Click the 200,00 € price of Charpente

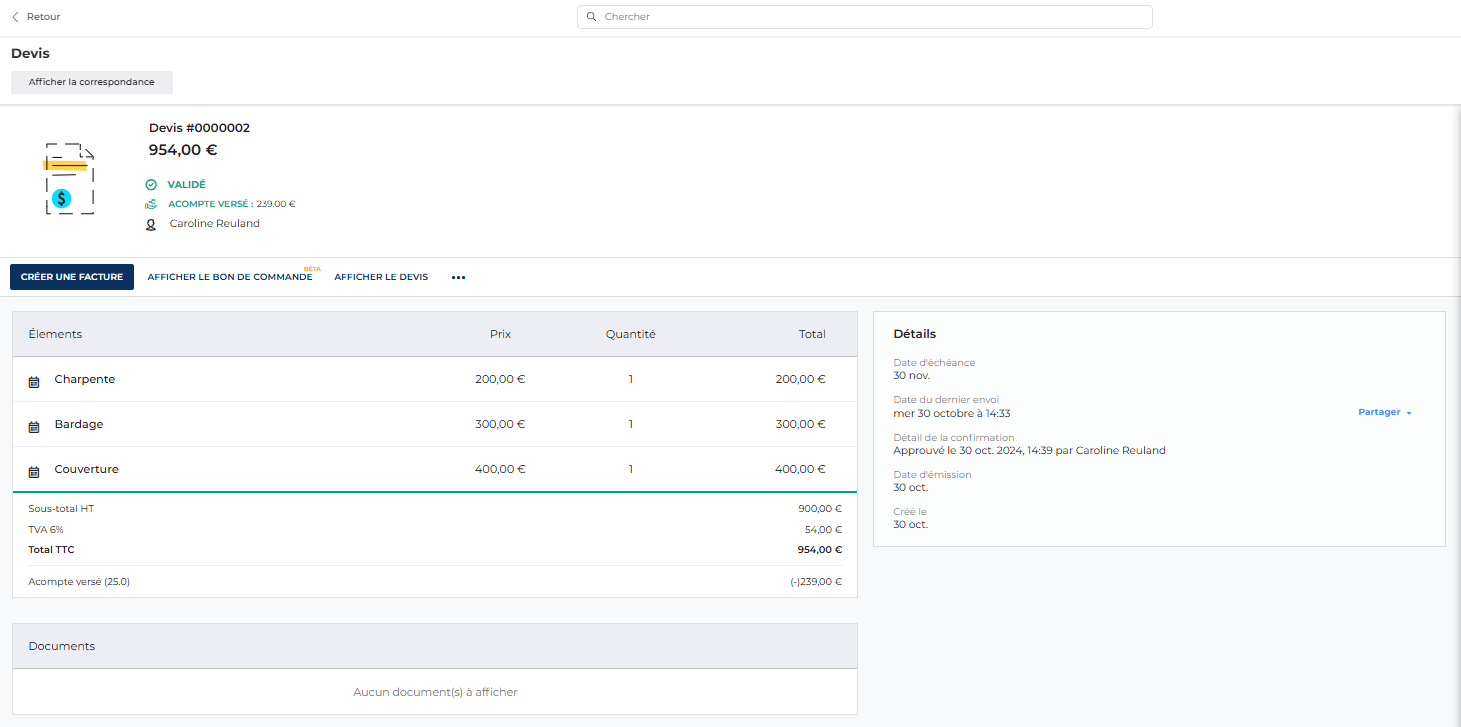(x=500, y=379)
